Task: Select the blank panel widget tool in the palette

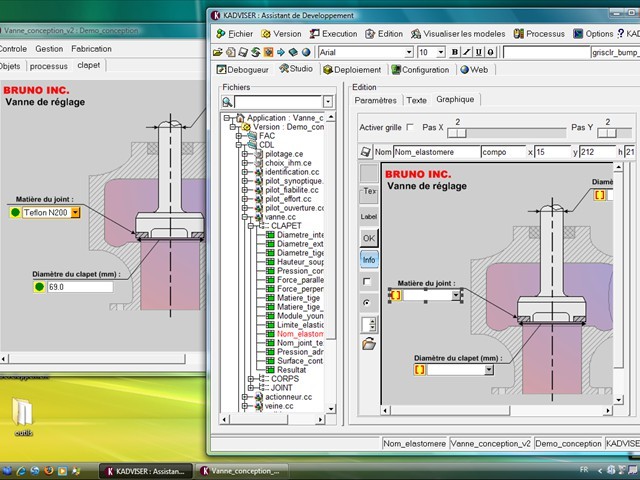Action: (x=369, y=174)
